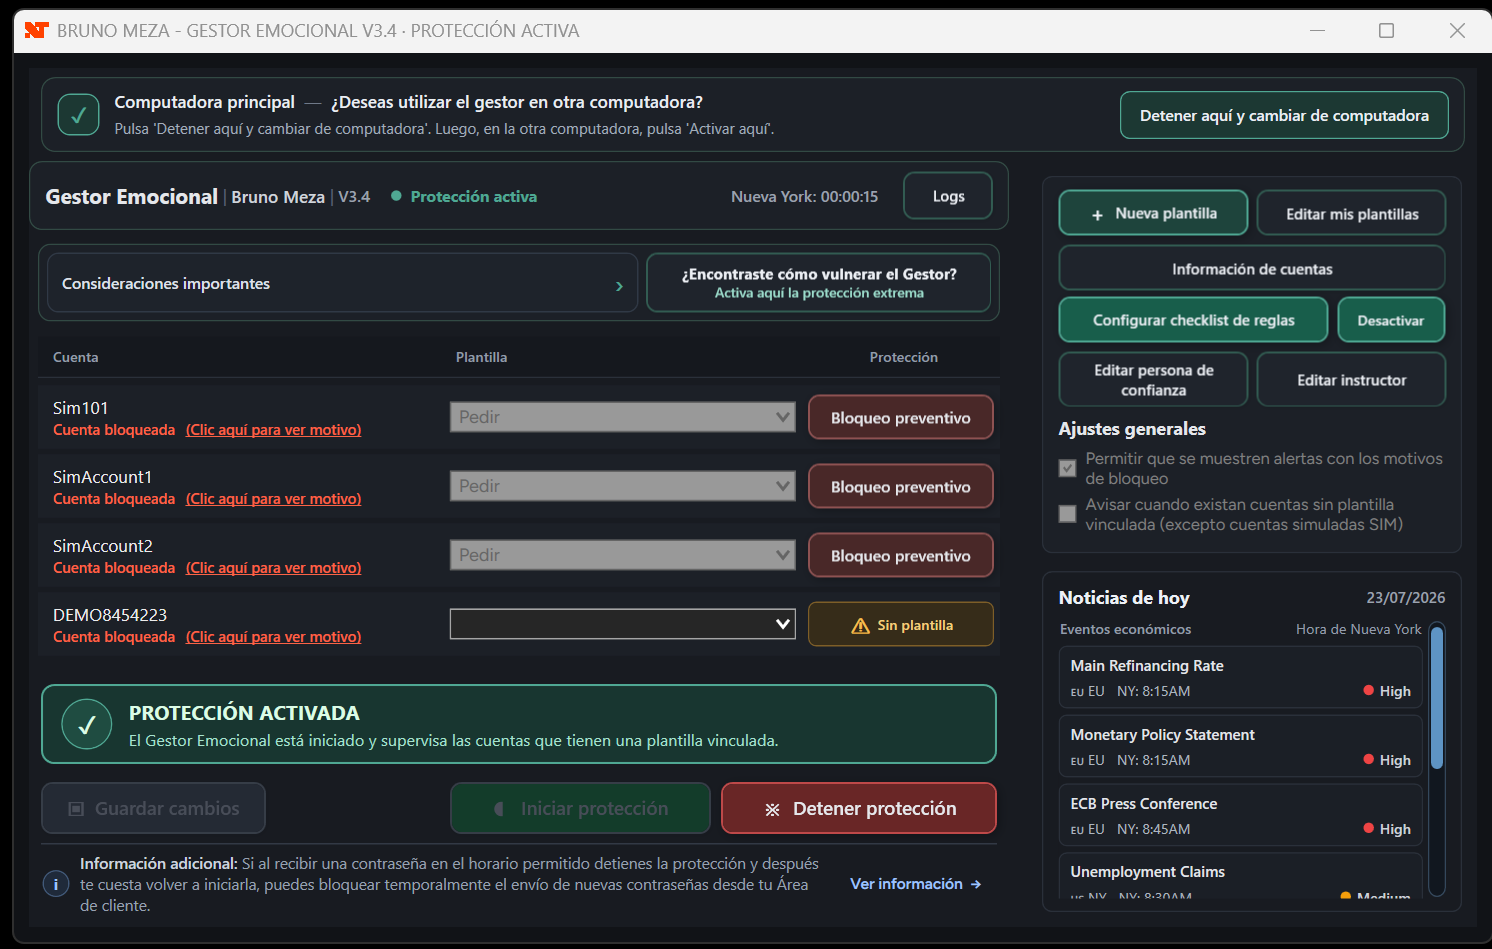The width and height of the screenshot is (1492, 949).
Task: View block reason link for Sim101
Action: pyautogui.click(x=274, y=430)
